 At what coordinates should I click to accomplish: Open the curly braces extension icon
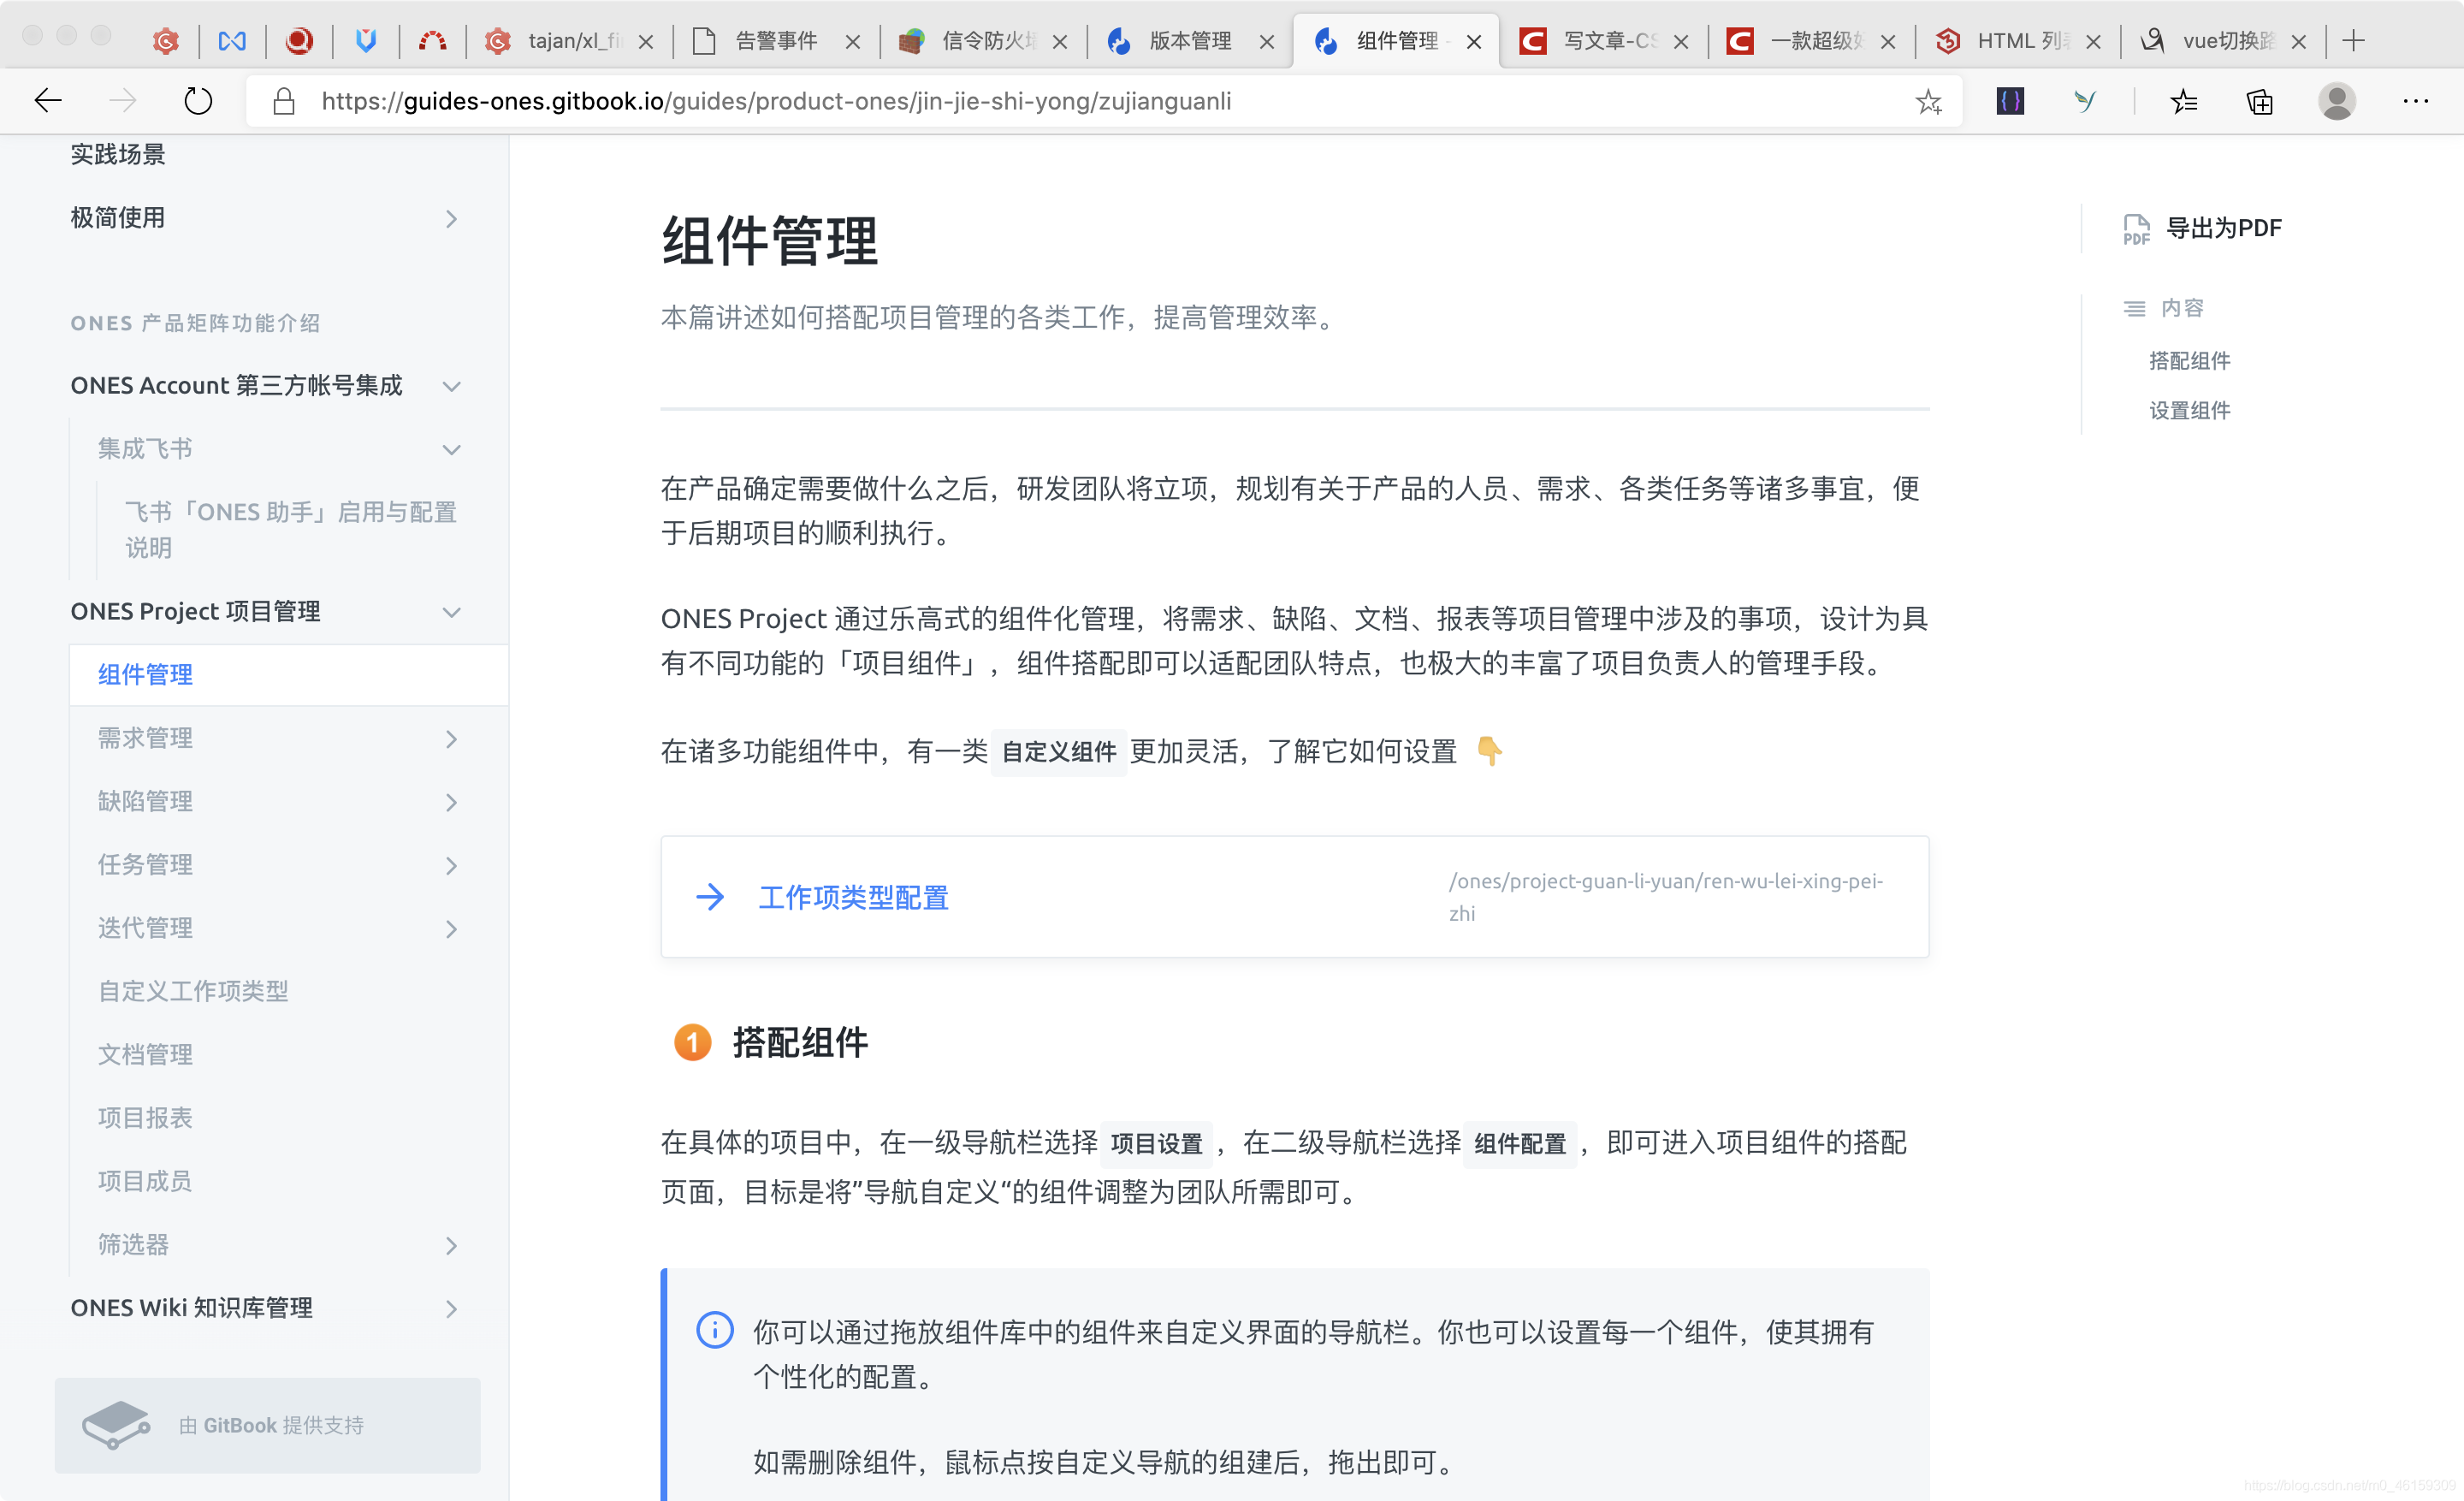click(2010, 101)
